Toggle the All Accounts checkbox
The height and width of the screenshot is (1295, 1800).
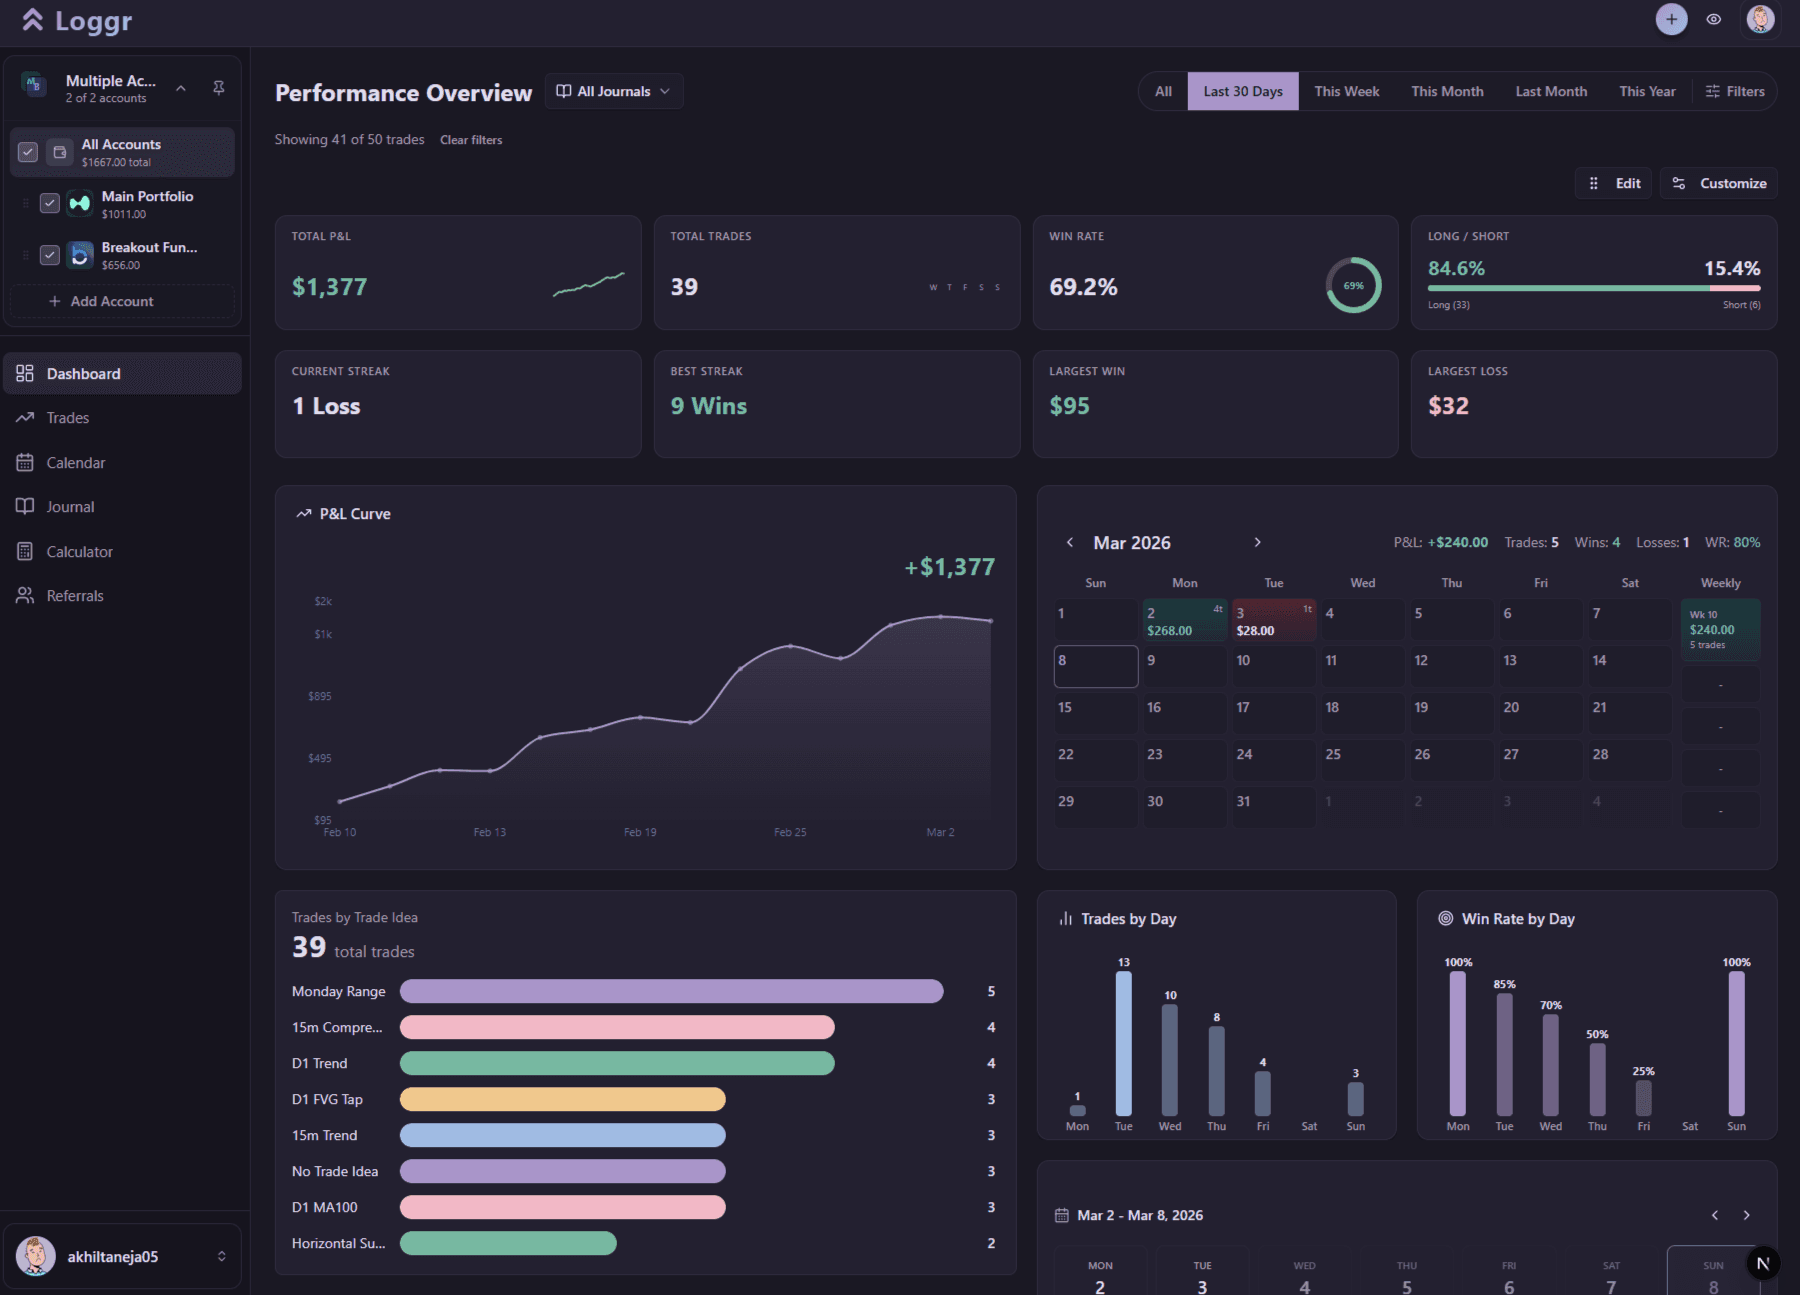[27, 152]
